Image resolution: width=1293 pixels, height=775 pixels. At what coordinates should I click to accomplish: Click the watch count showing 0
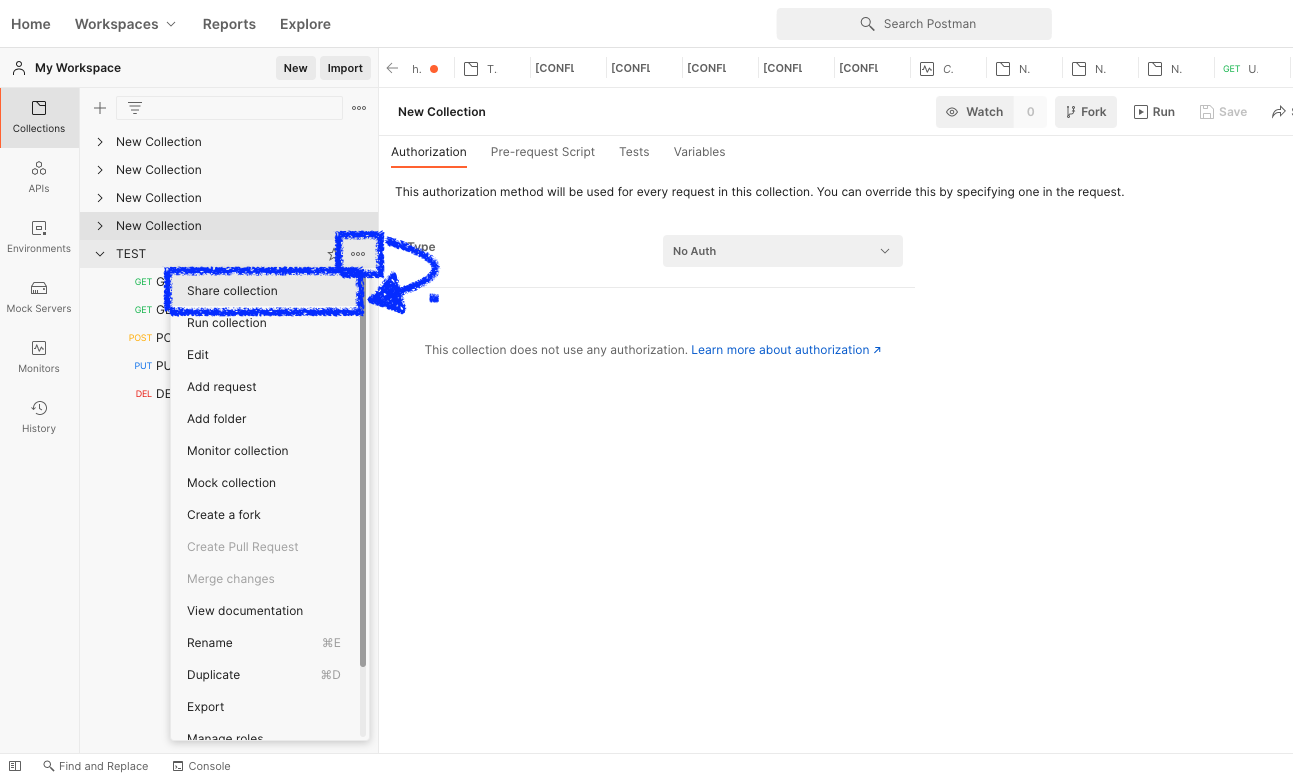coord(1031,112)
